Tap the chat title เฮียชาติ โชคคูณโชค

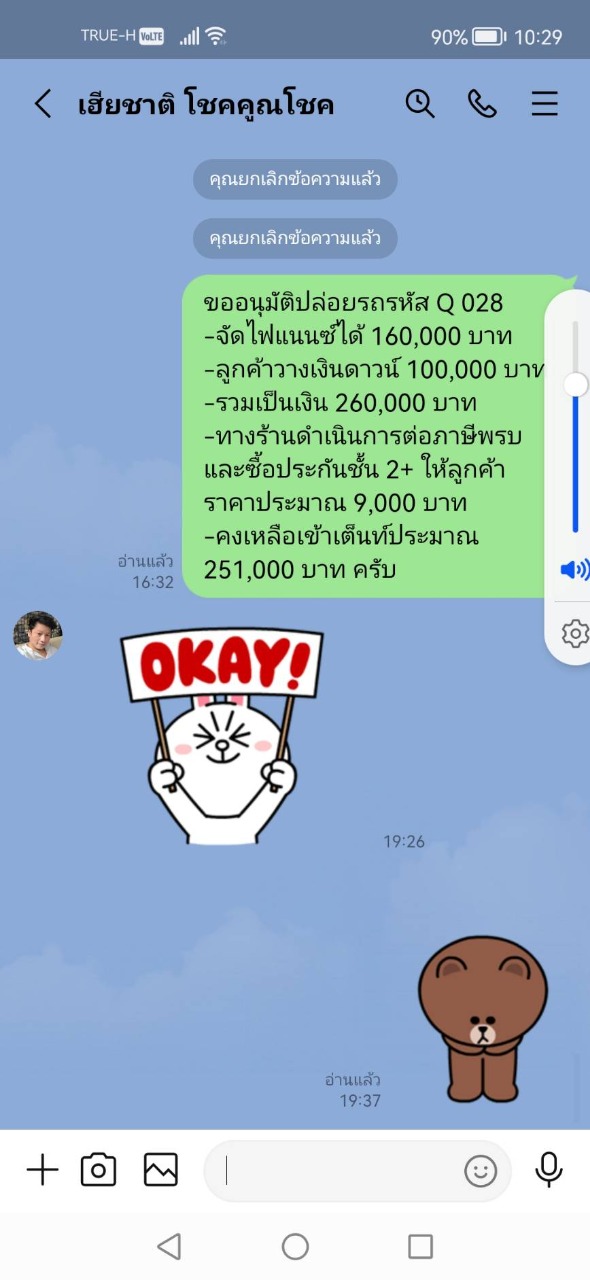tap(206, 104)
